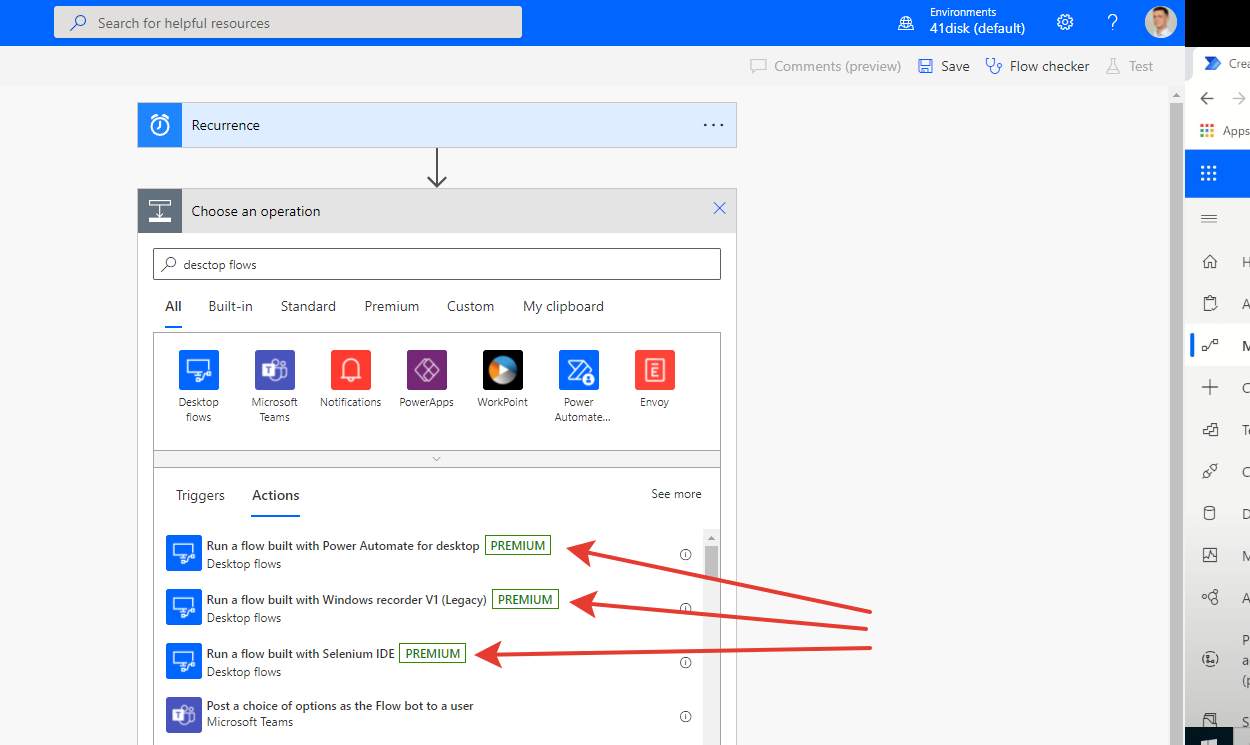Select the Microsoft Teams connector icon
This screenshot has height=745, width=1250.
tap(274, 370)
